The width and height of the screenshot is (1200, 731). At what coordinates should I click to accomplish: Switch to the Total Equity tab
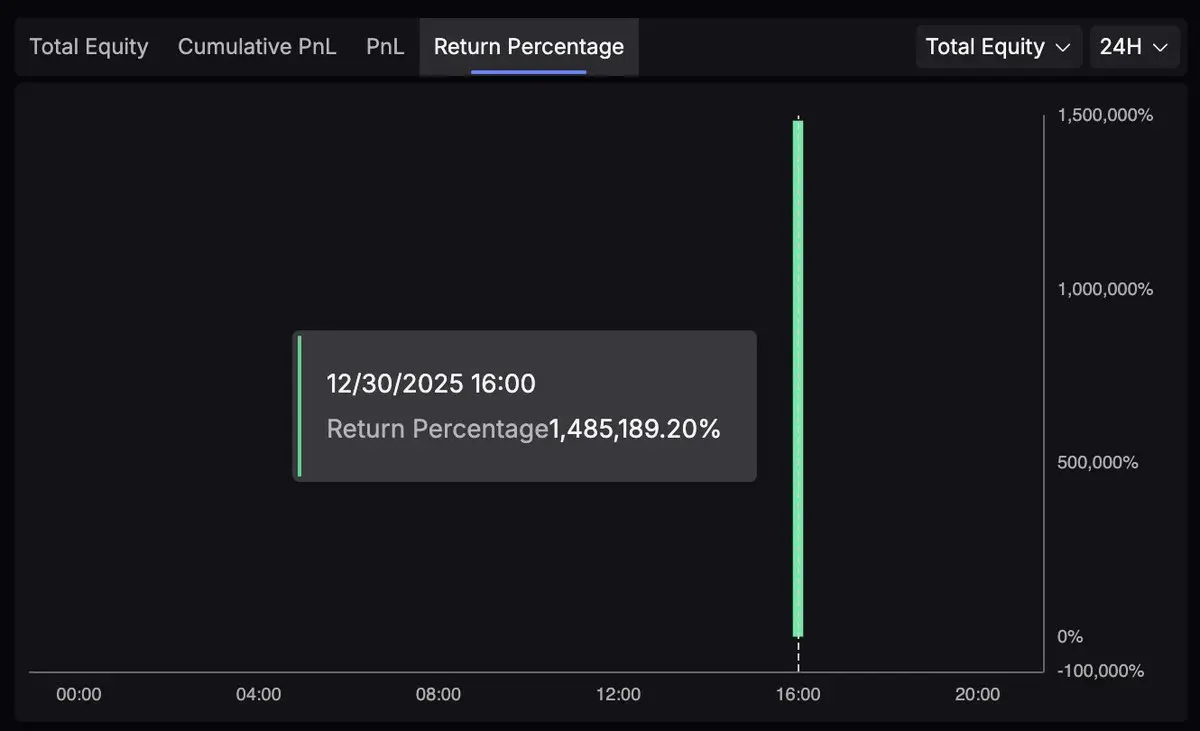(89, 47)
